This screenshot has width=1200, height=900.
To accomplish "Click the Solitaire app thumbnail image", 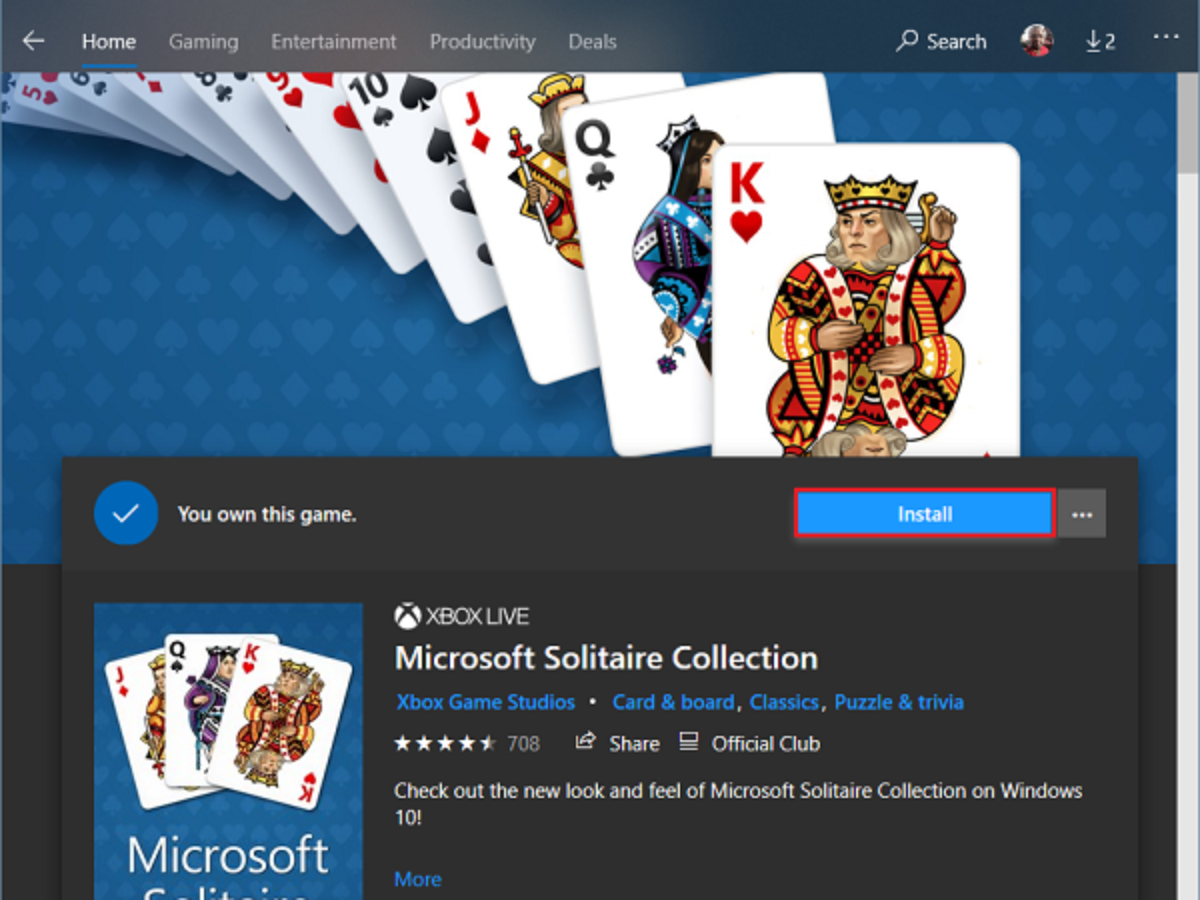I will pos(228,750).
